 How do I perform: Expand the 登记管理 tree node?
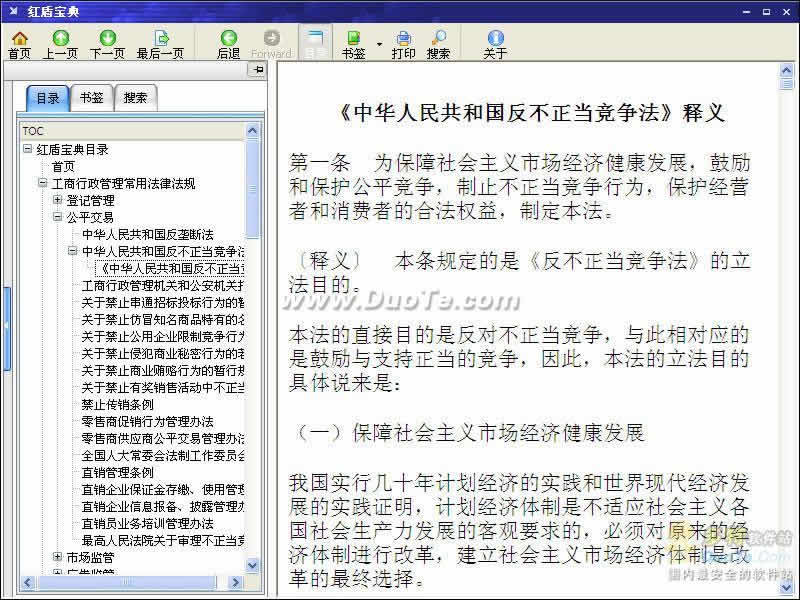pyautogui.click(x=58, y=201)
